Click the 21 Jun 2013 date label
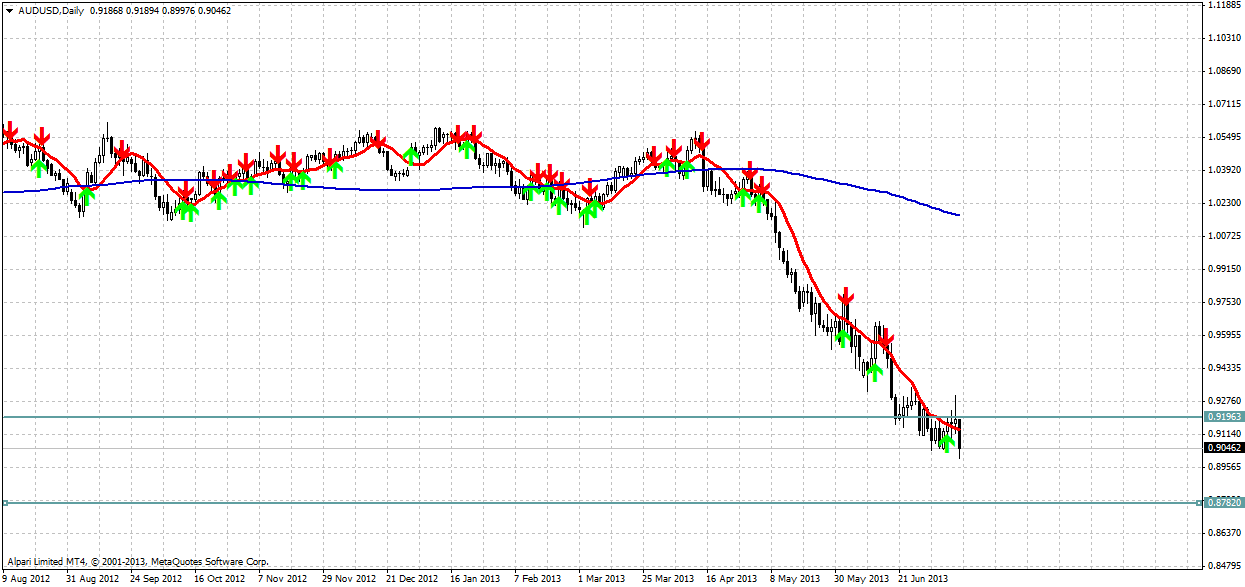 pyautogui.click(x=923, y=579)
